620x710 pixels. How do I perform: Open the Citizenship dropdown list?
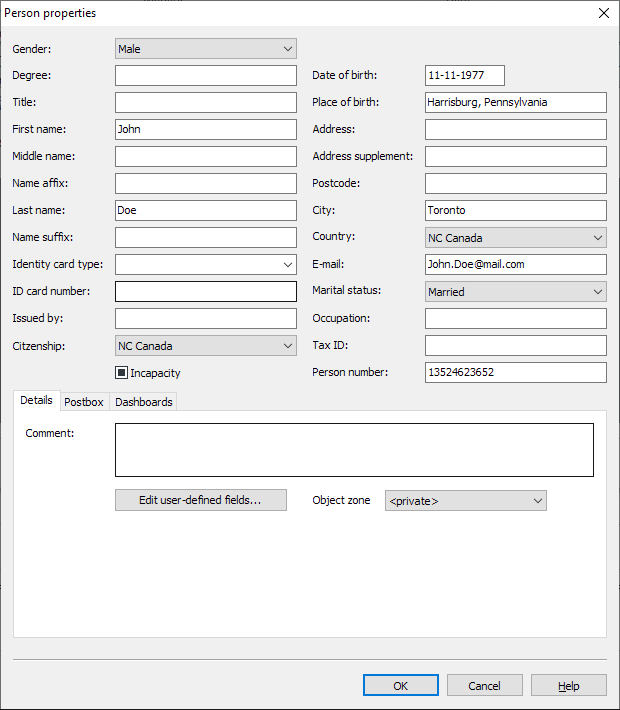(x=206, y=346)
